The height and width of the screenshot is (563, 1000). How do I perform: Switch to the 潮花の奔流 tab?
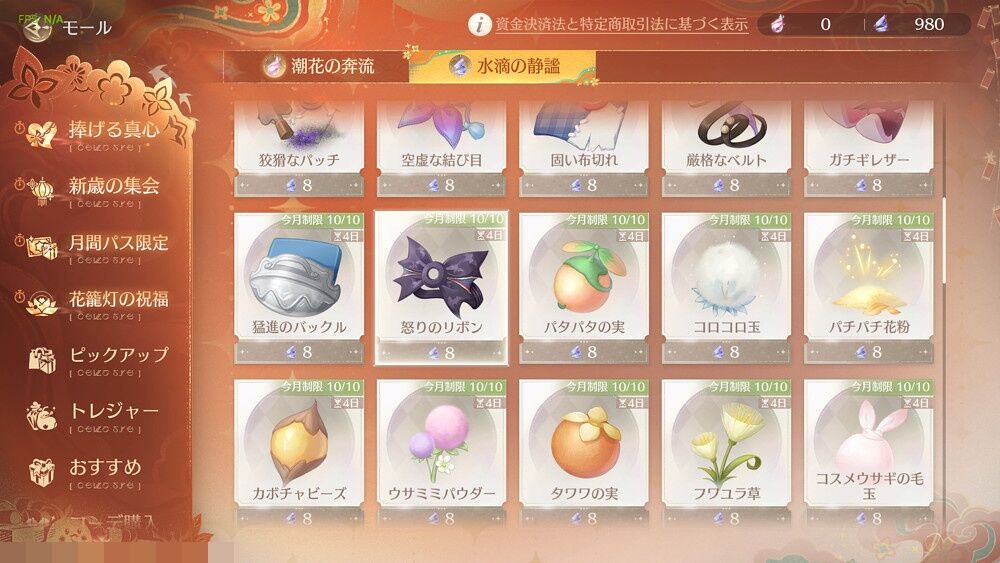click(x=318, y=66)
